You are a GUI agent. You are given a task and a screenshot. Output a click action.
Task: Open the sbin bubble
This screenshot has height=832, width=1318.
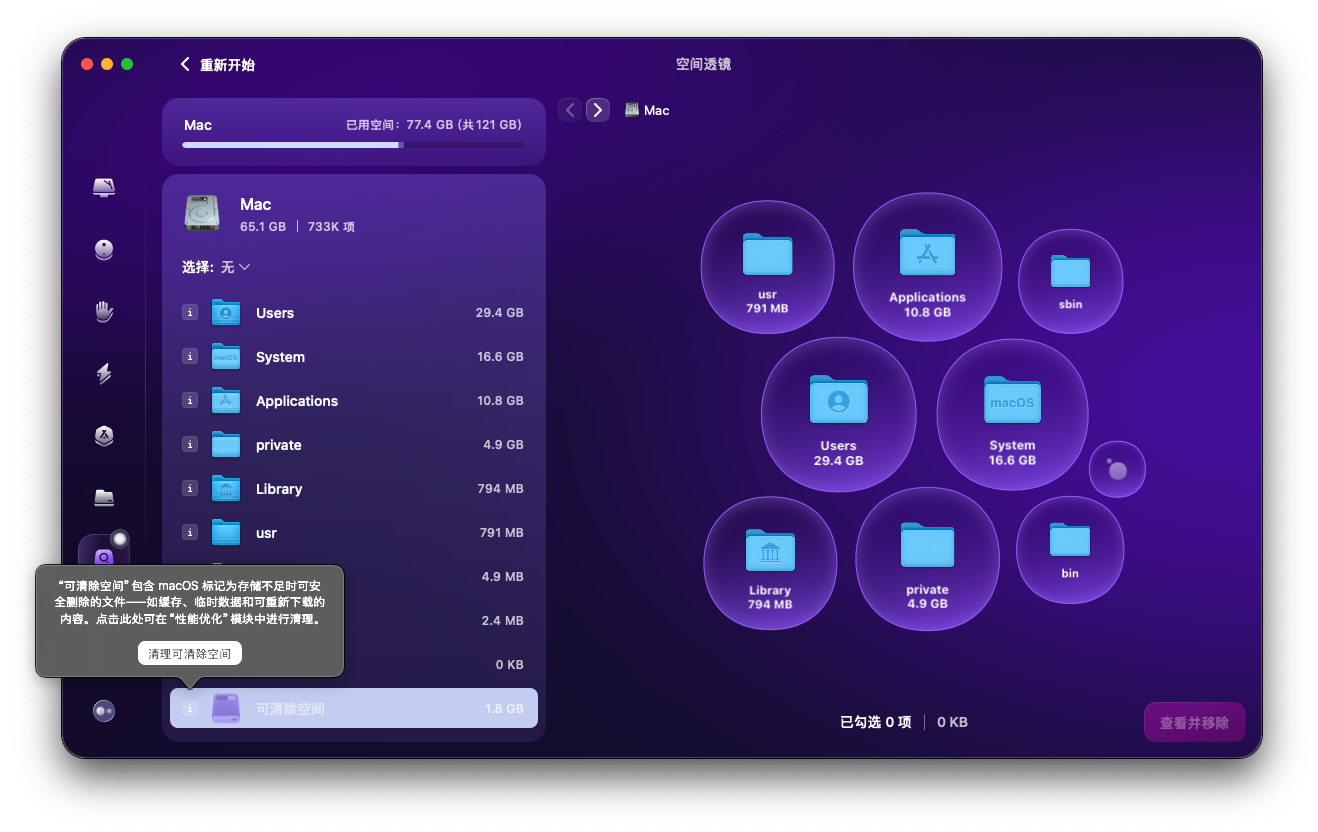tap(1070, 281)
